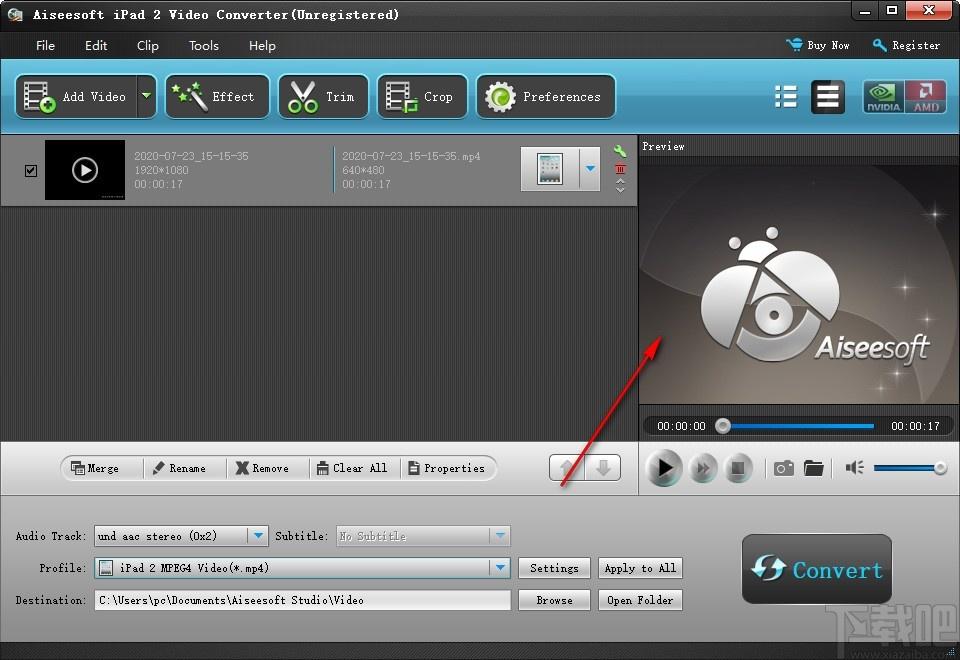Open the snapshot folder icon
This screenshot has height=660, width=960.
tap(814, 468)
